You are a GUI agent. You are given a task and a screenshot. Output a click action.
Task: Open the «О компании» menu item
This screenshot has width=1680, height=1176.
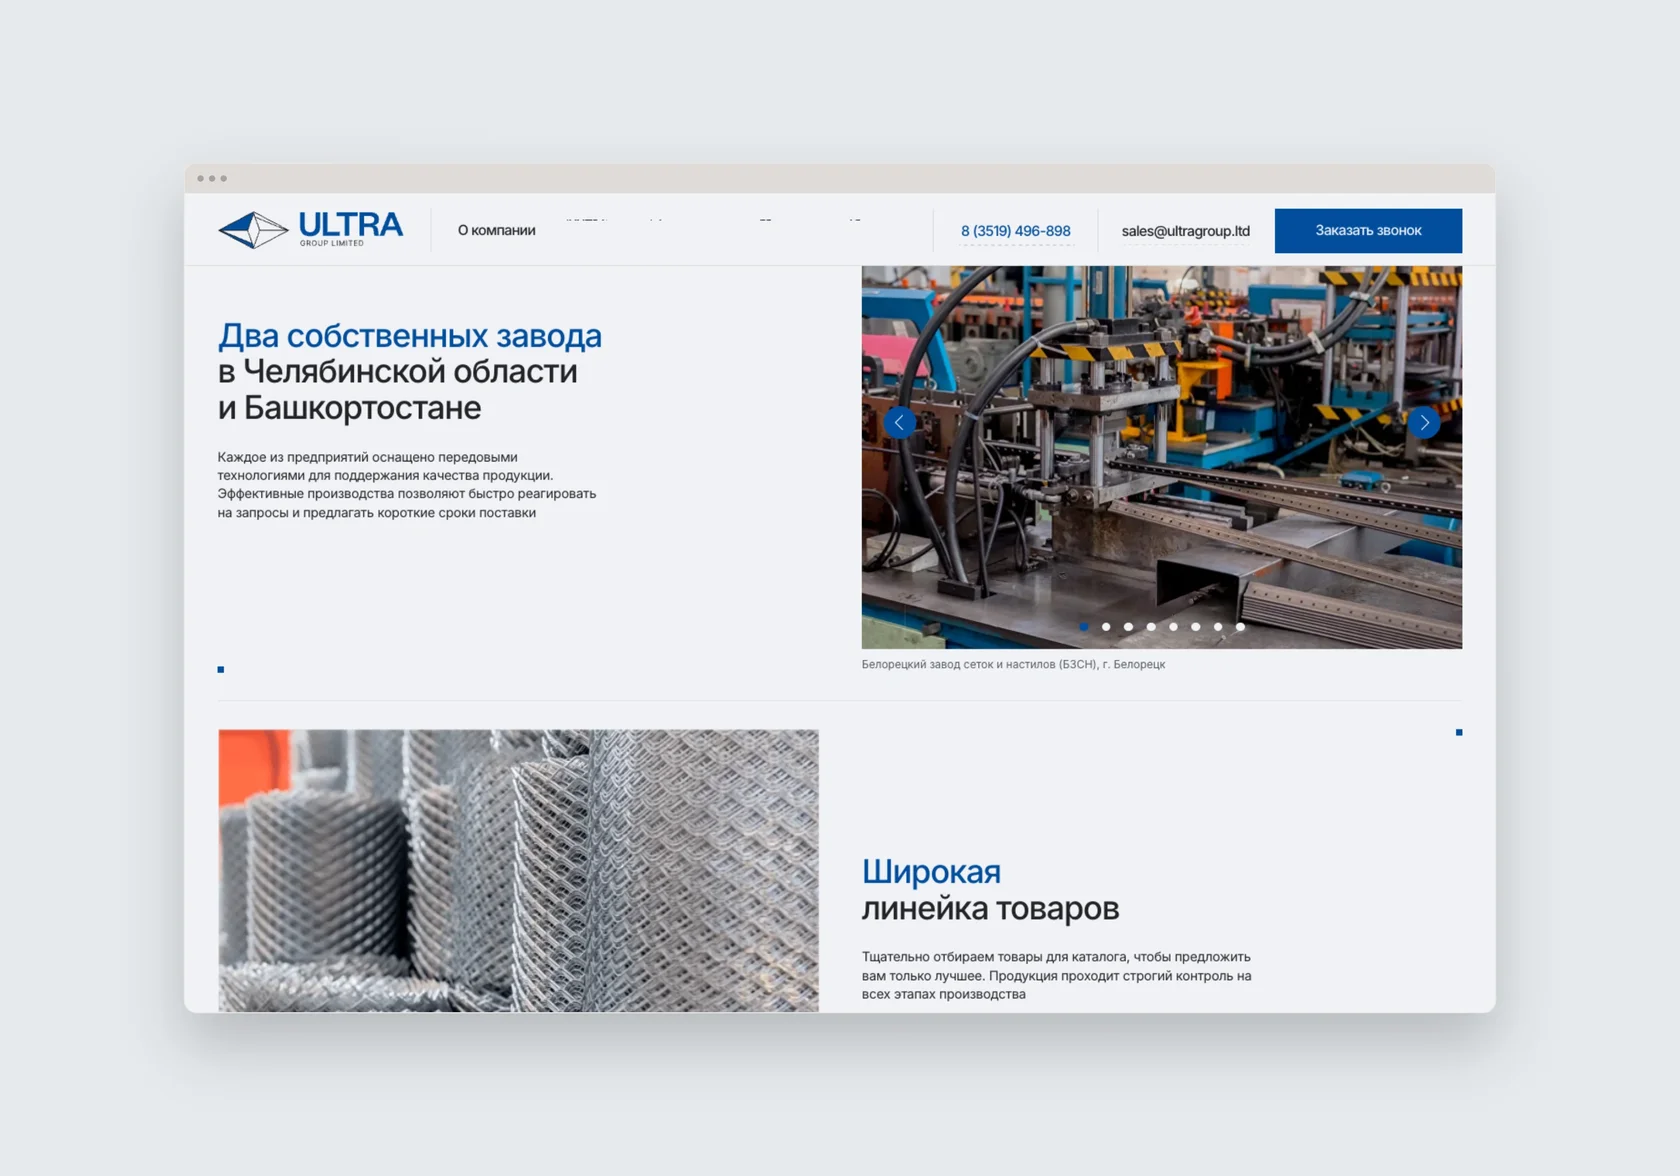[x=496, y=230]
